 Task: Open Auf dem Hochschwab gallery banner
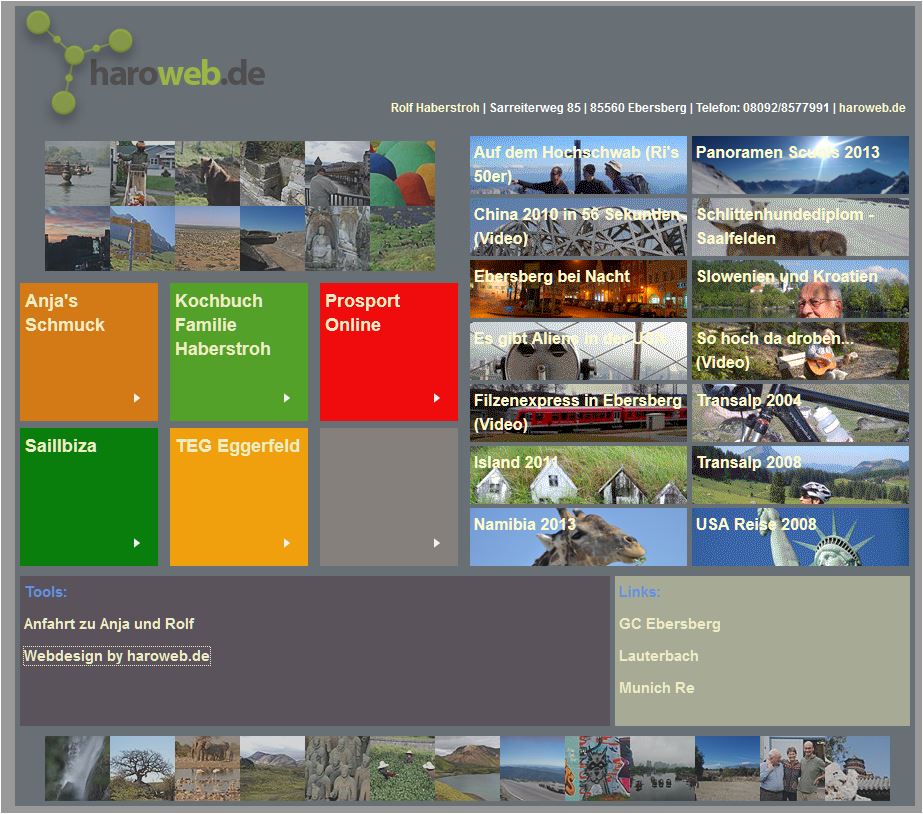pyautogui.click(x=578, y=165)
